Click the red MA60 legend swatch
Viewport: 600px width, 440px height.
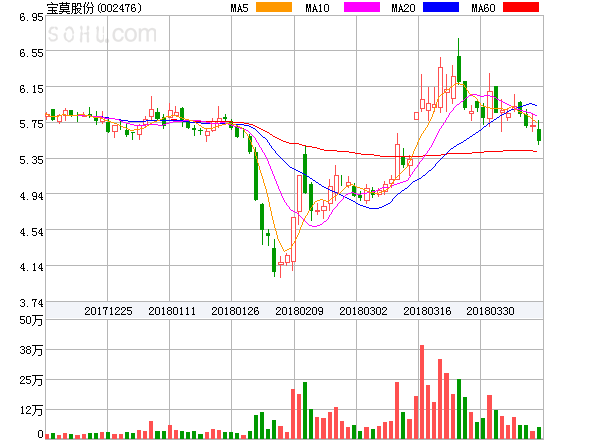click(x=521, y=7)
